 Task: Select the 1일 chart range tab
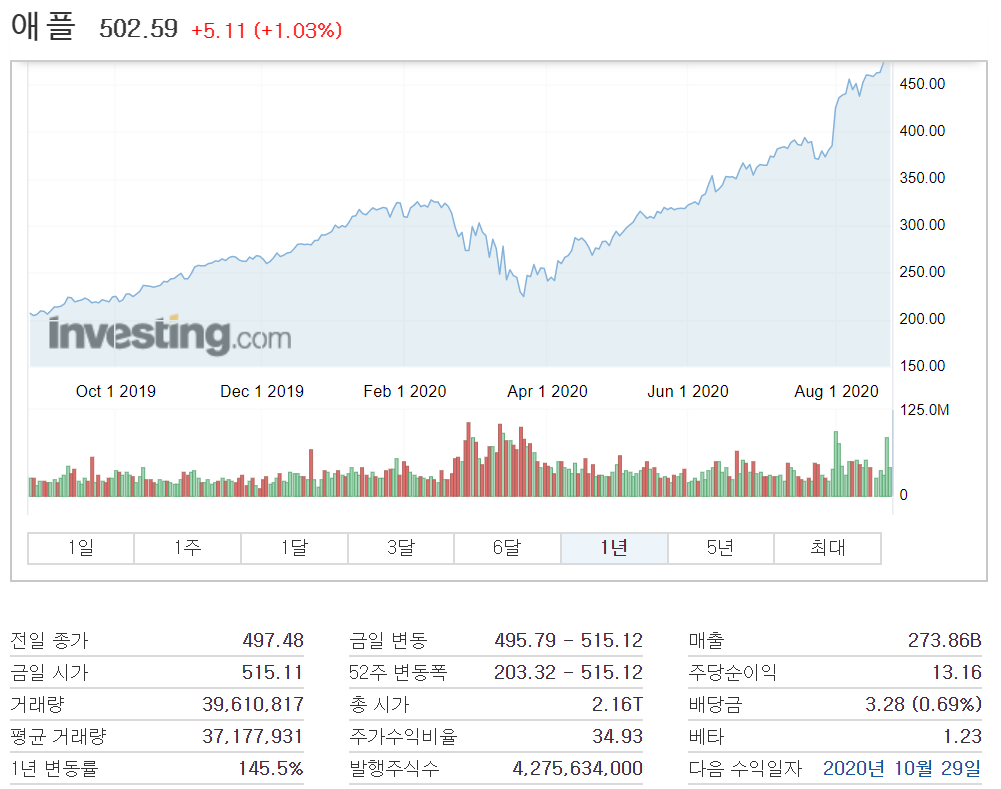pos(81,548)
